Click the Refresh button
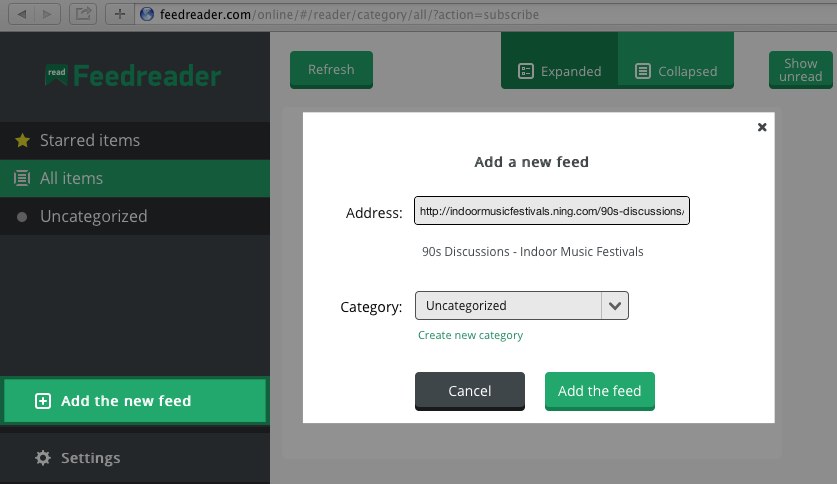Image resolution: width=837 pixels, height=484 pixels. (x=331, y=70)
